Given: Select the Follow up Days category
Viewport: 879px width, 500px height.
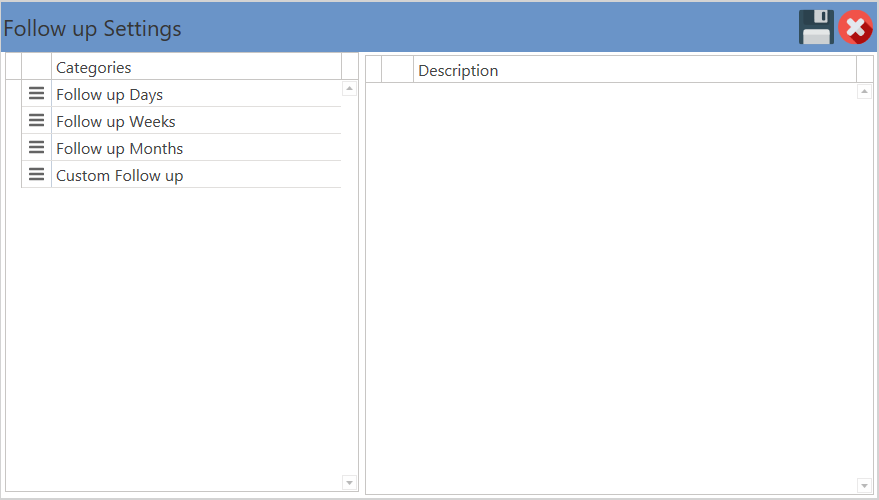Looking at the screenshot, I should pyautogui.click(x=196, y=94).
